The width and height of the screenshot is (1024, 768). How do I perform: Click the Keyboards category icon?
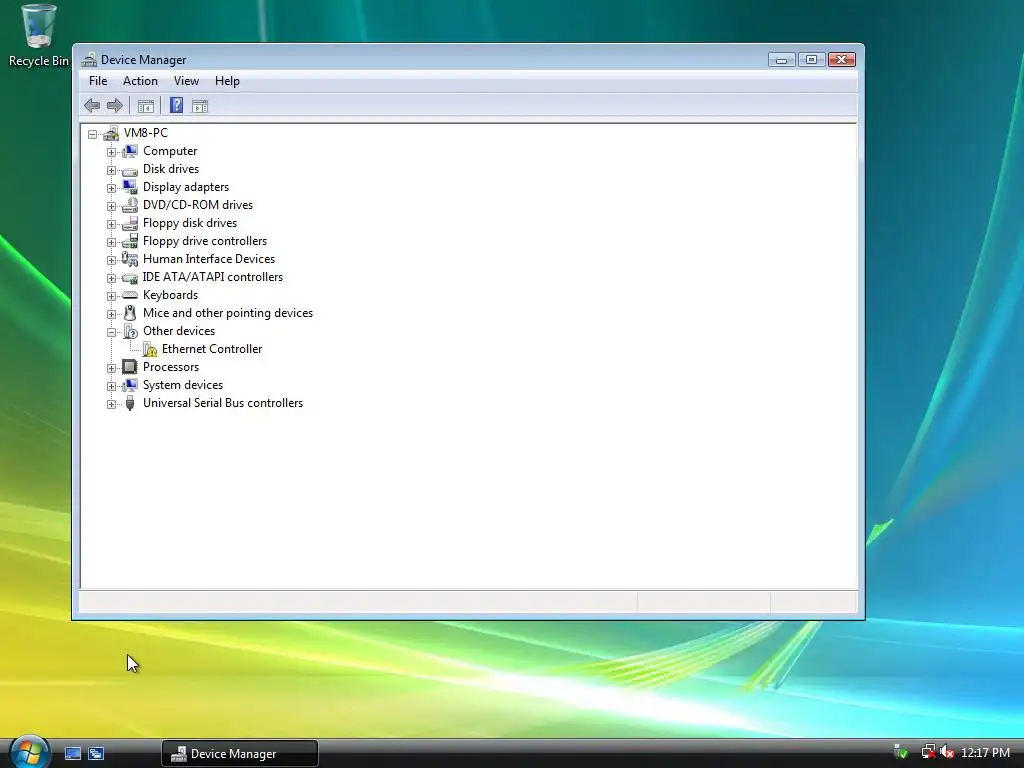click(x=130, y=295)
